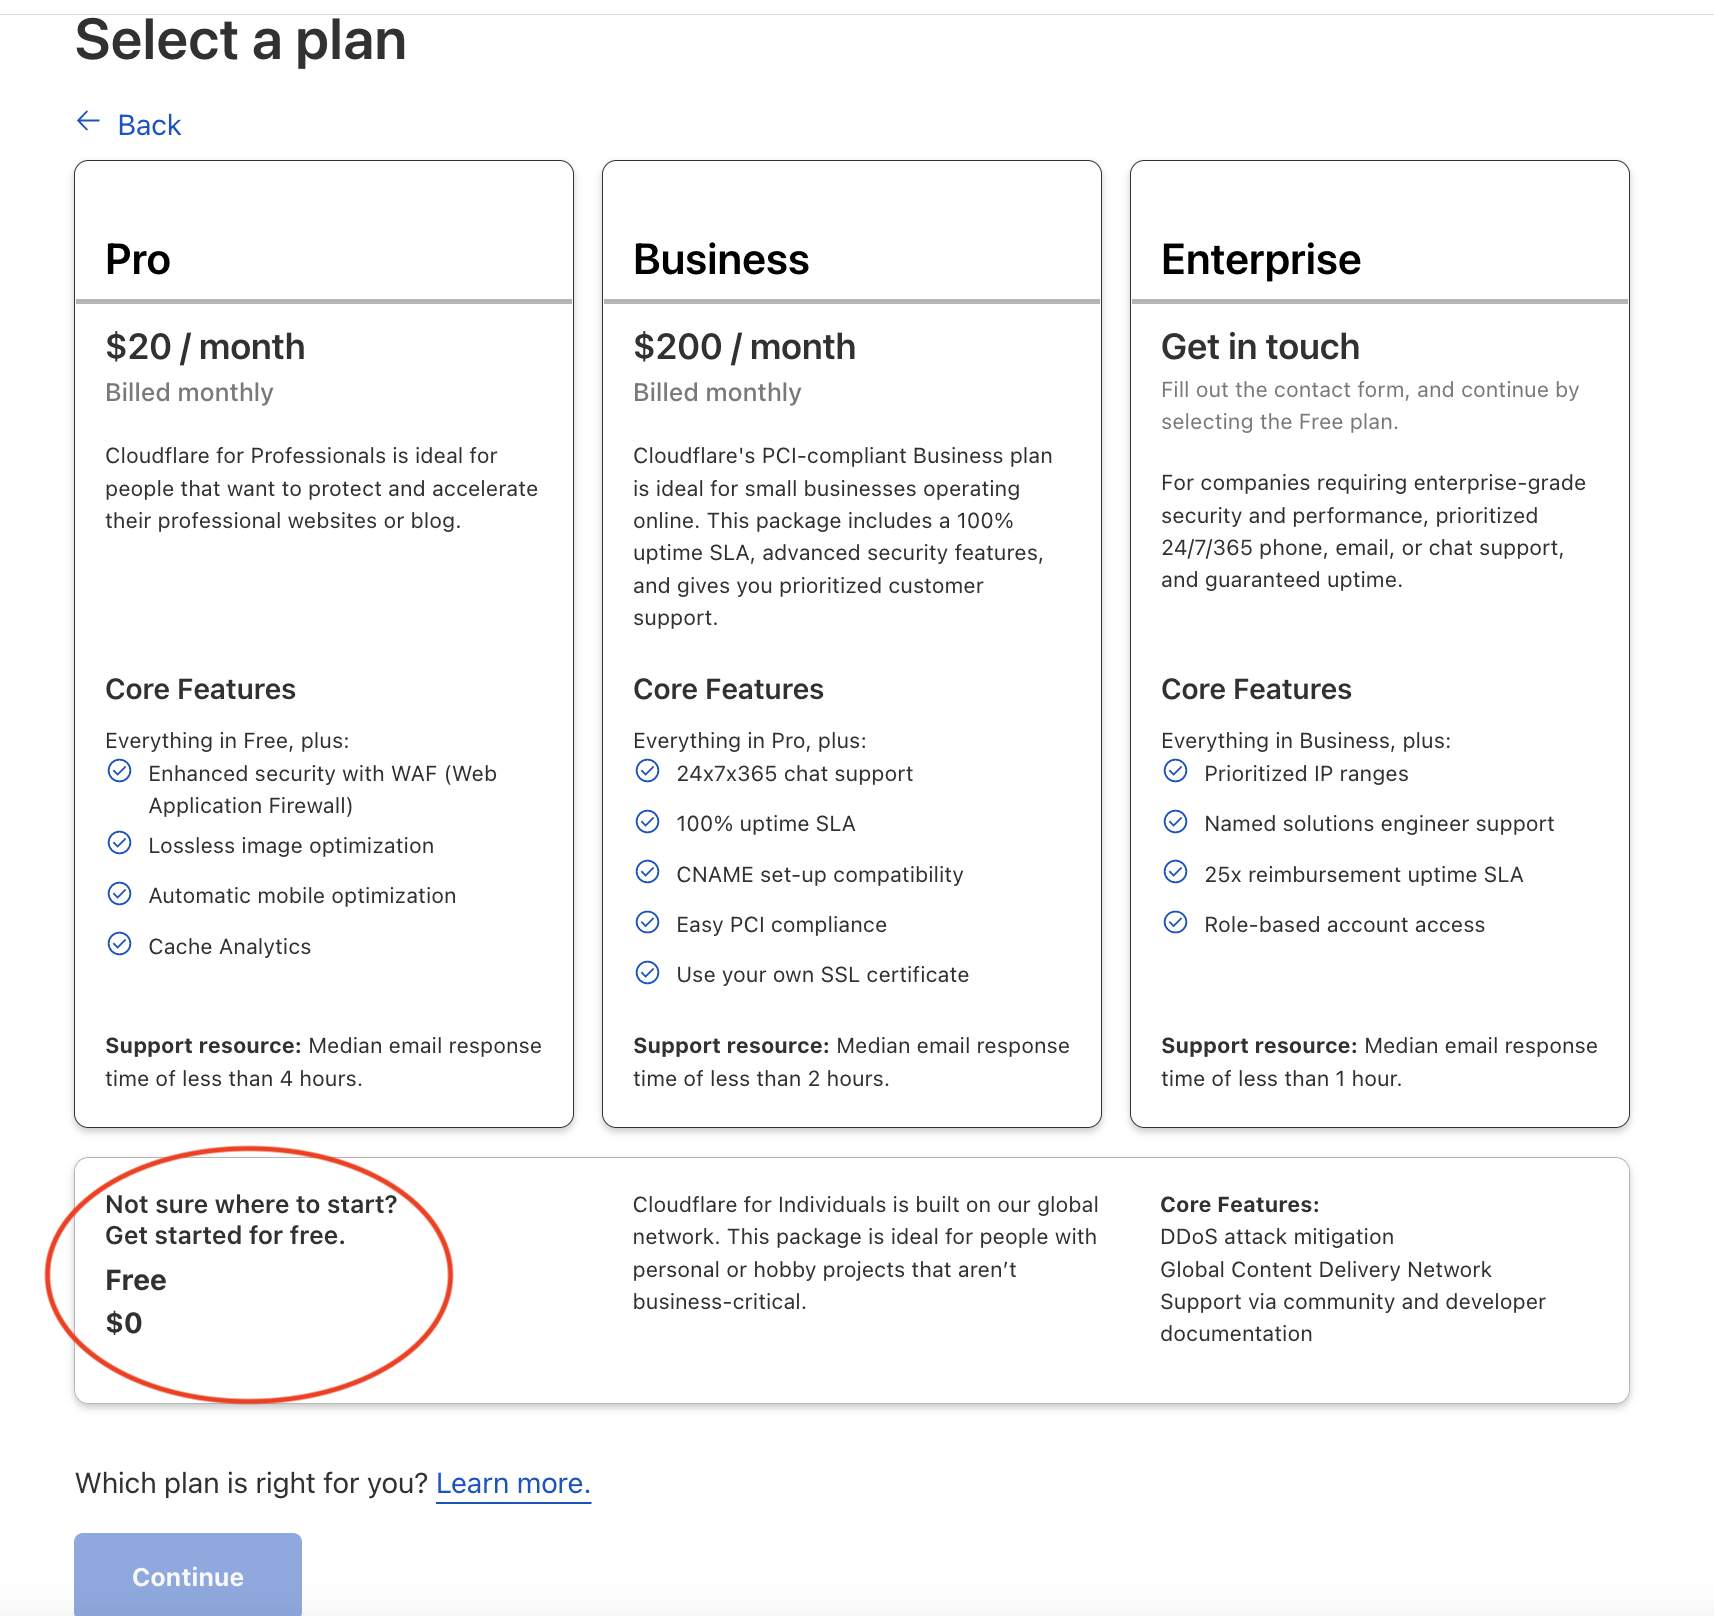The width and height of the screenshot is (1714, 1616).
Task: Select the Pro plan card heading
Action: pyautogui.click(x=138, y=260)
